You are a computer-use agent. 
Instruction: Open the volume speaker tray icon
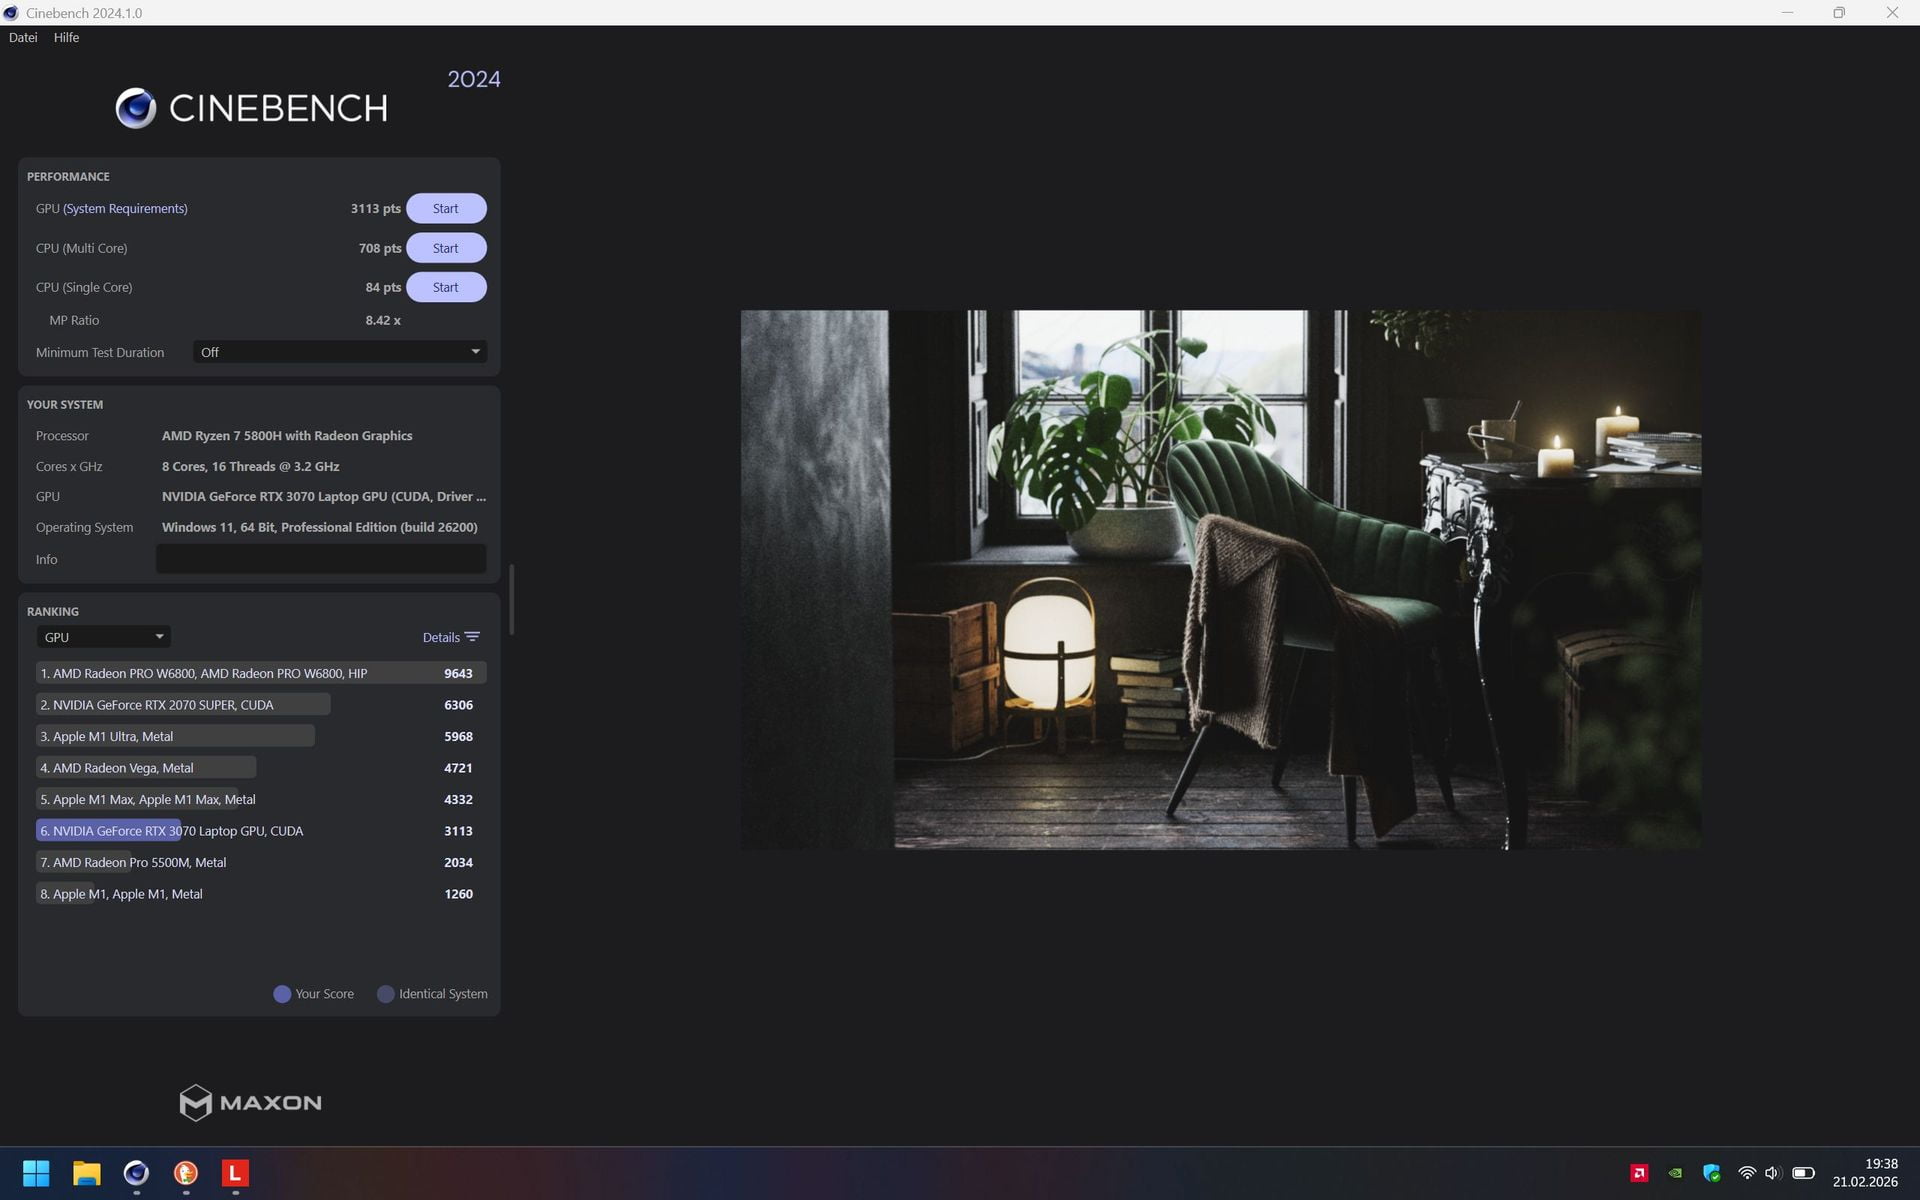[x=1773, y=1173]
